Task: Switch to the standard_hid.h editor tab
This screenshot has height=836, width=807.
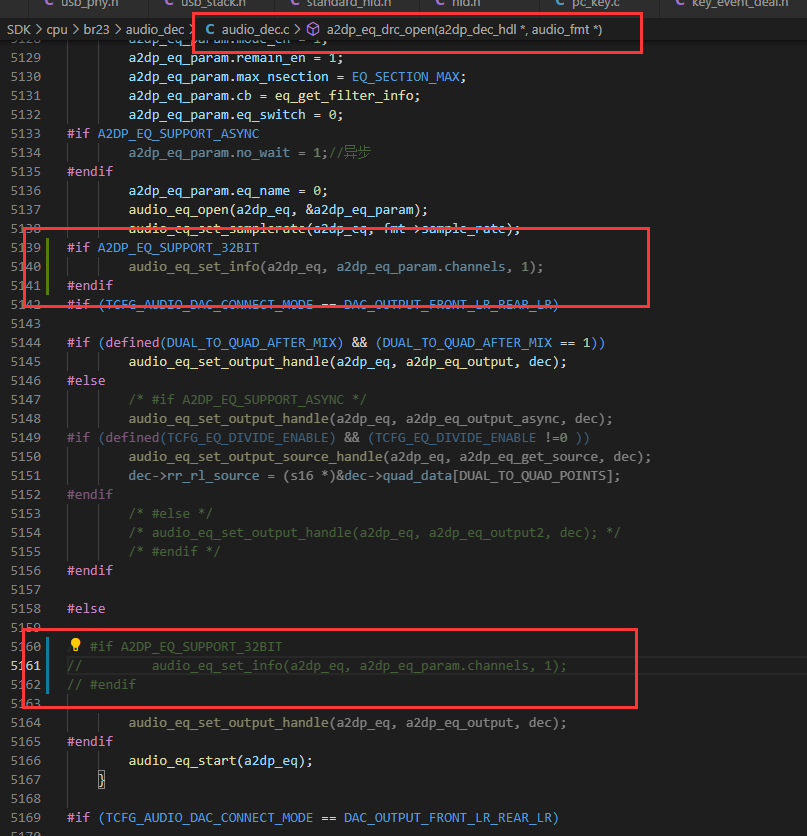Action: click(349, 3)
